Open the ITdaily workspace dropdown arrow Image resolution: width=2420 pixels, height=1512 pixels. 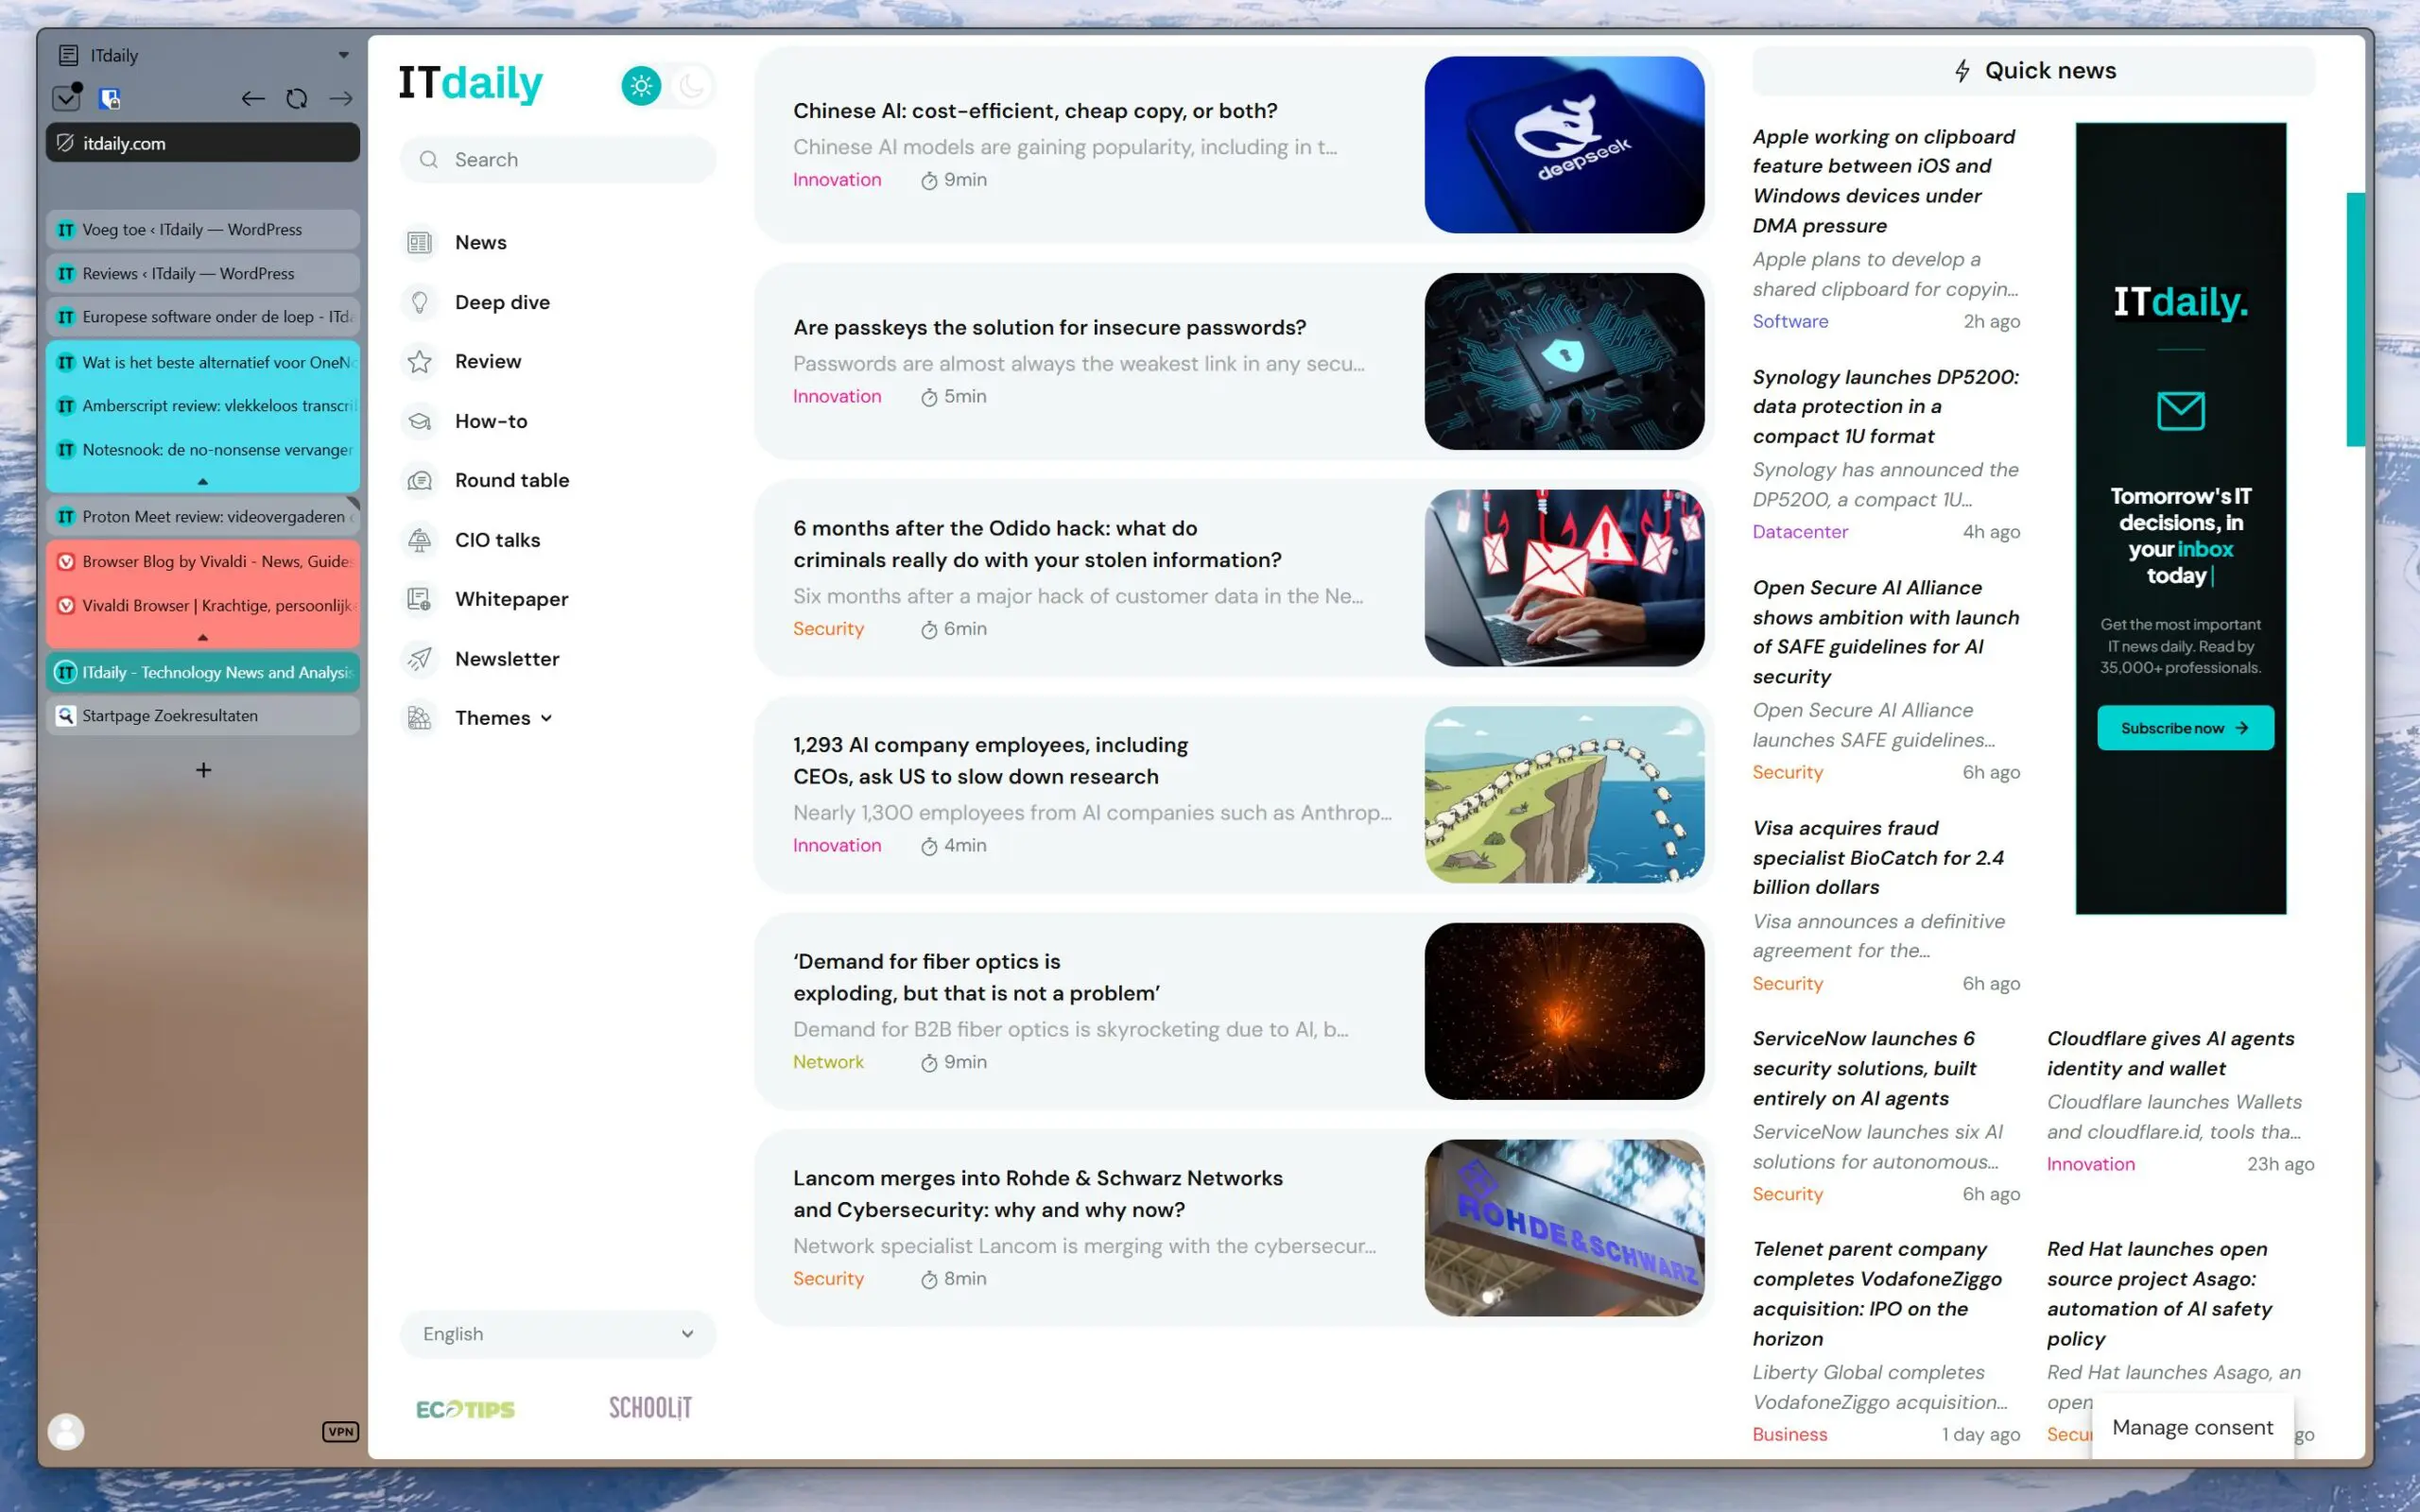coord(343,55)
